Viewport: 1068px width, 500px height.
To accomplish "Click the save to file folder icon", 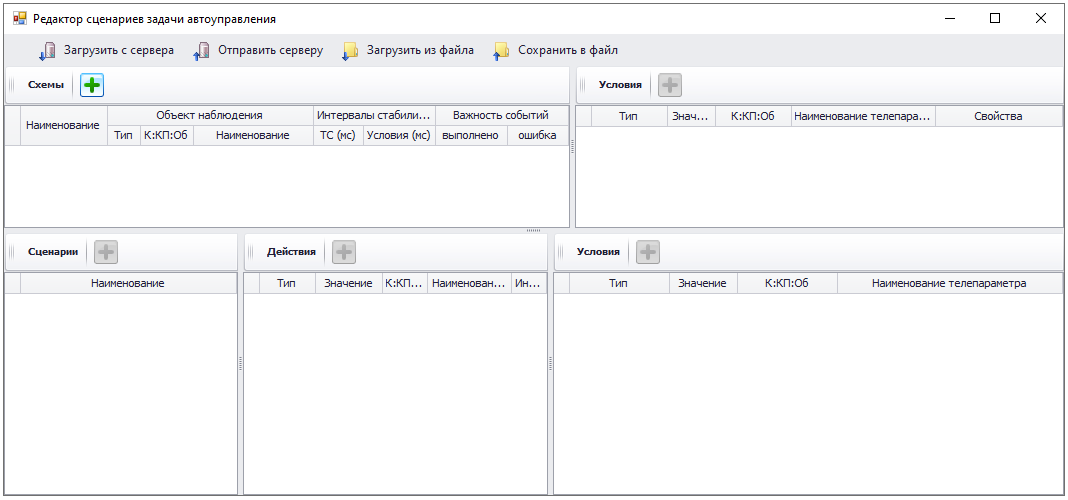I will pyautogui.click(x=501, y=51).
